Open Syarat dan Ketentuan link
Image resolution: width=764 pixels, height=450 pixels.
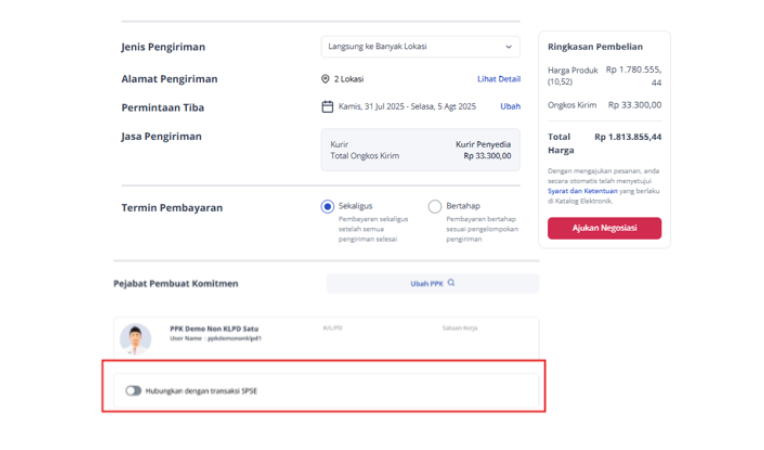click(582, 191)
